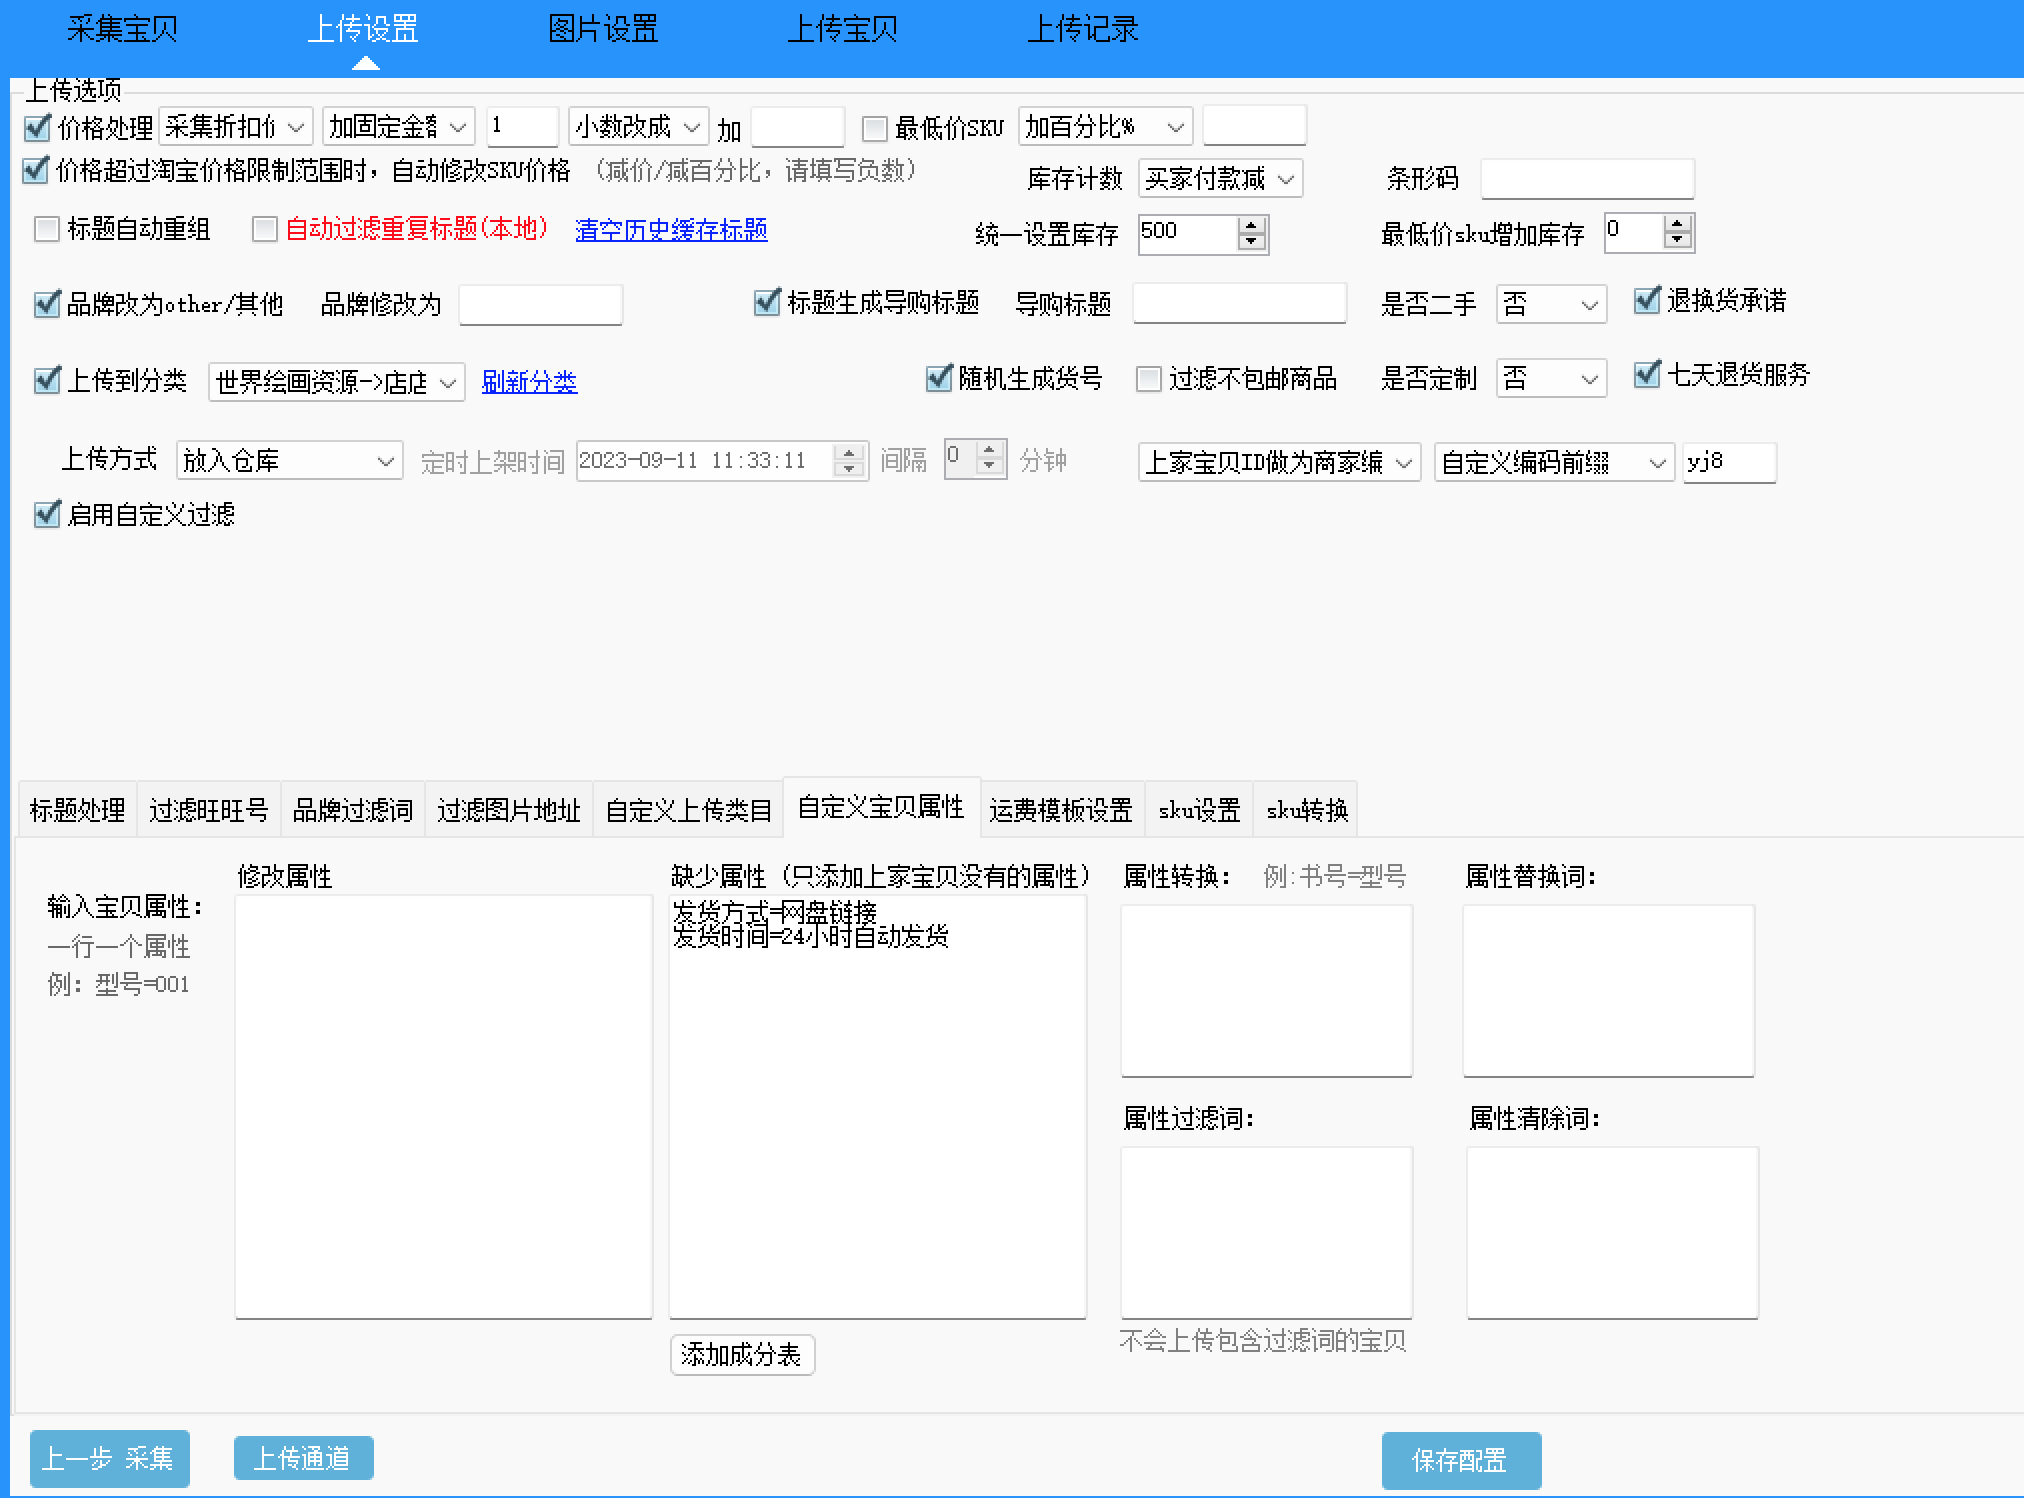Open the 标题处理 sub-tab
The image size is (2024, 1498).
(x=78, y=810)
